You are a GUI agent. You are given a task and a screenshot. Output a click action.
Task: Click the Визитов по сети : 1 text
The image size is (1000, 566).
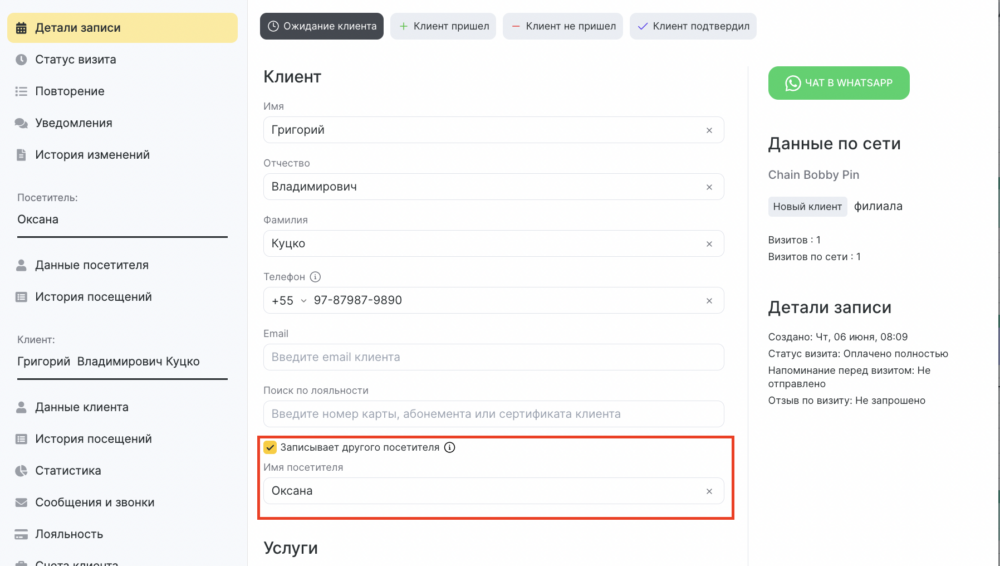coord(814,257)
